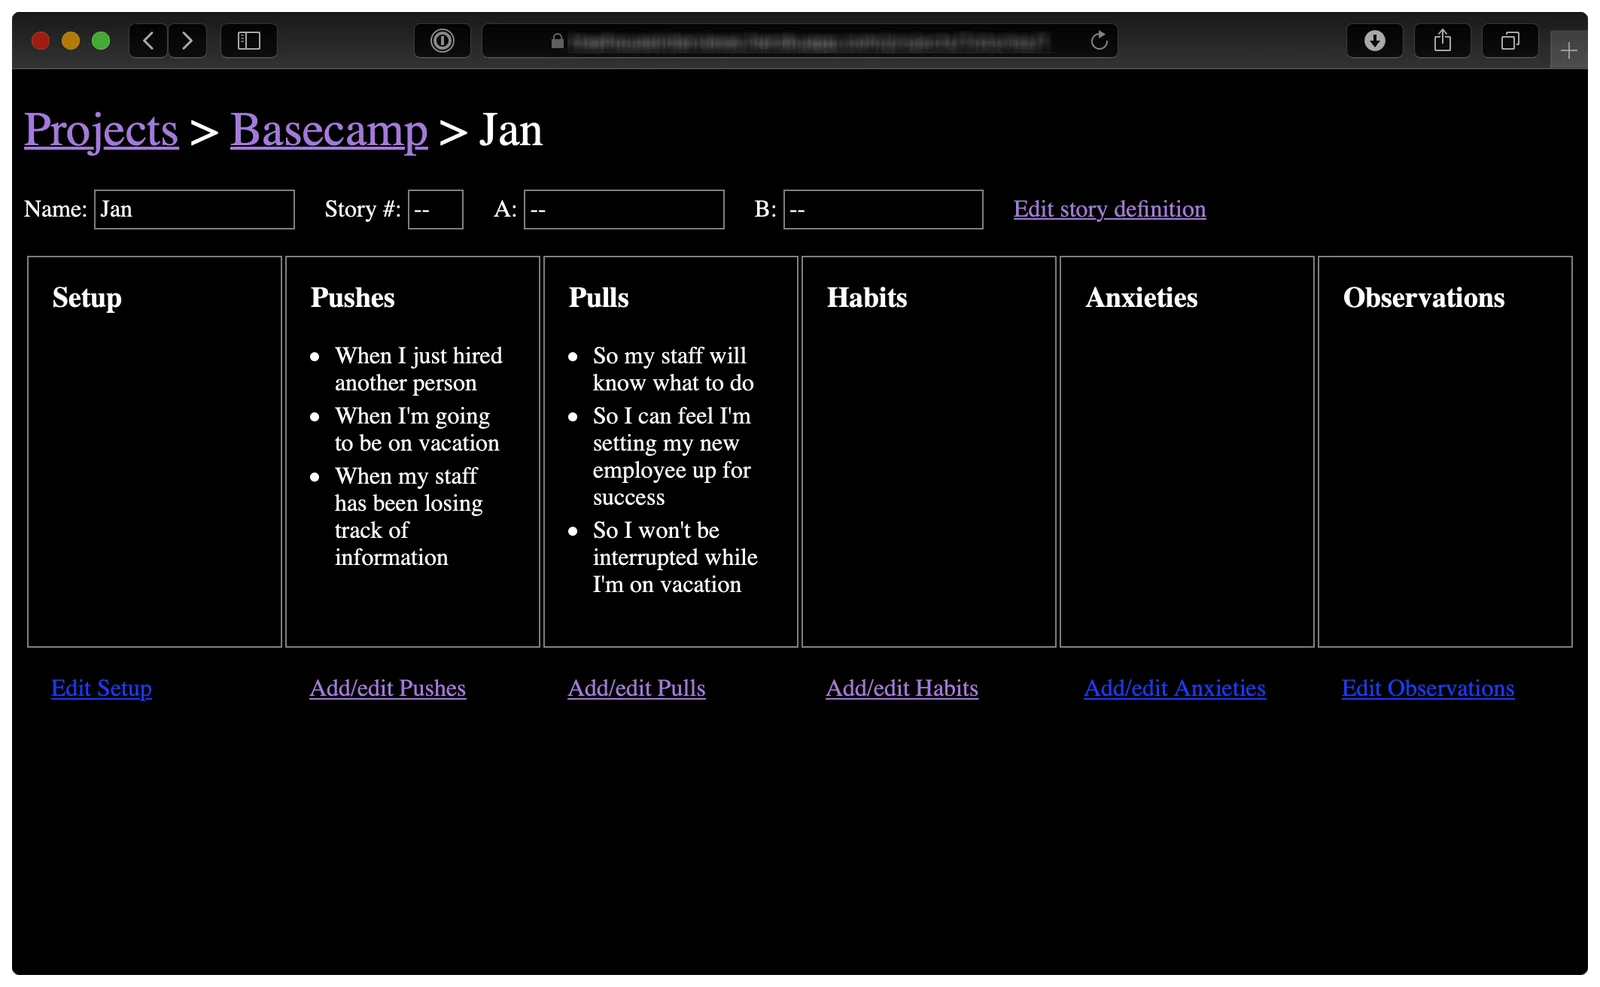
Task: Click the 'When I'm going to be on vacation' push
Action: point(416,429)
